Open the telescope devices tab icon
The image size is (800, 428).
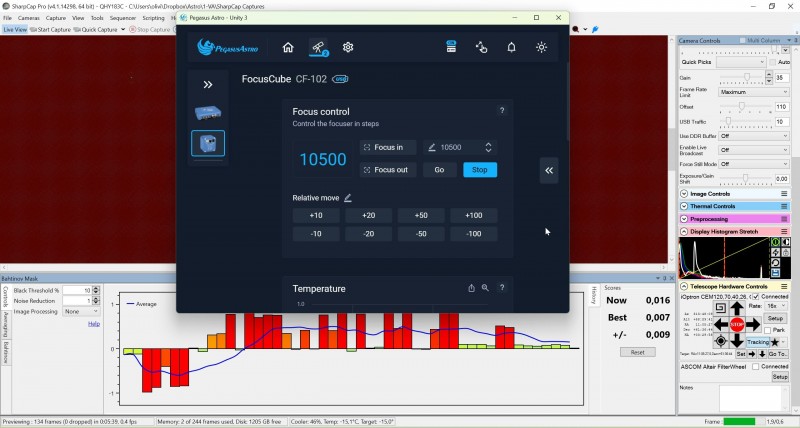(319, 48)
